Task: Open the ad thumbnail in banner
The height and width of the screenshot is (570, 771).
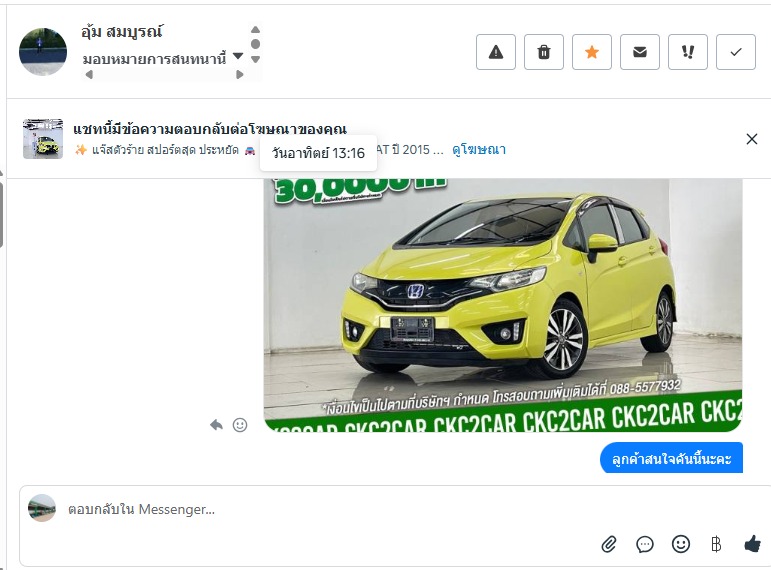Action: [43, 139]
